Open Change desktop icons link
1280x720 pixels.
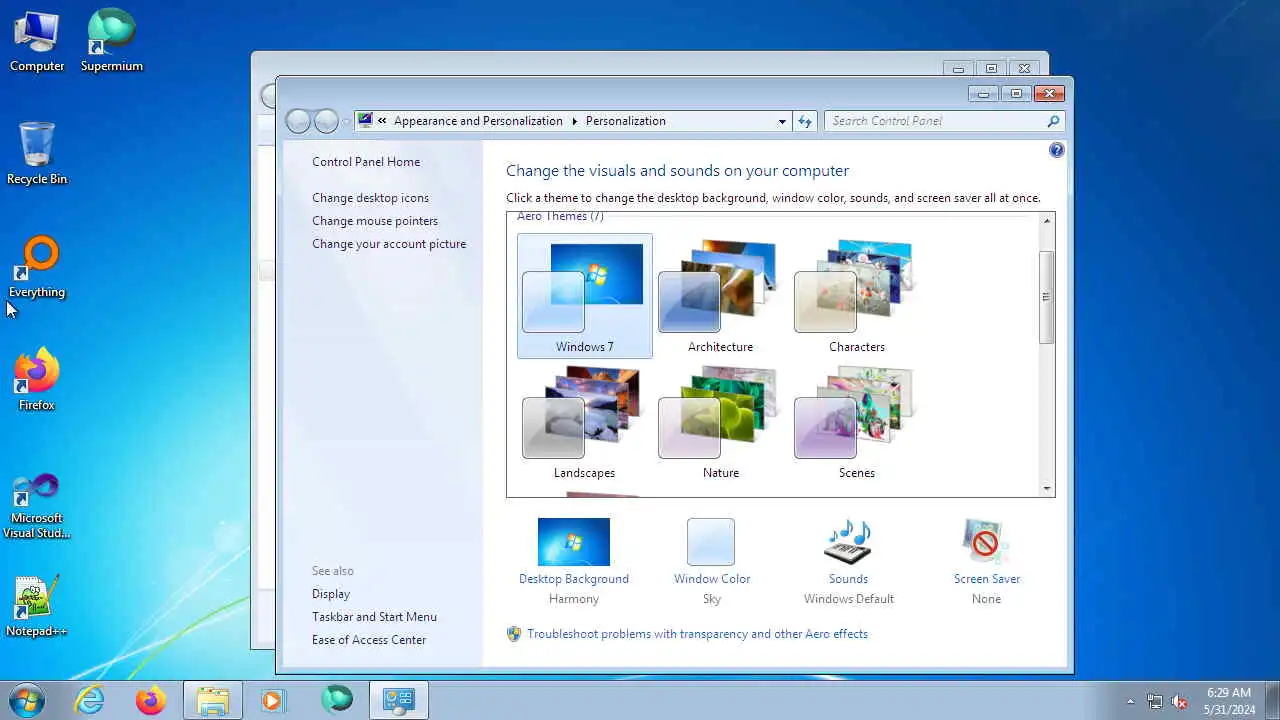(x=370, y=198)
